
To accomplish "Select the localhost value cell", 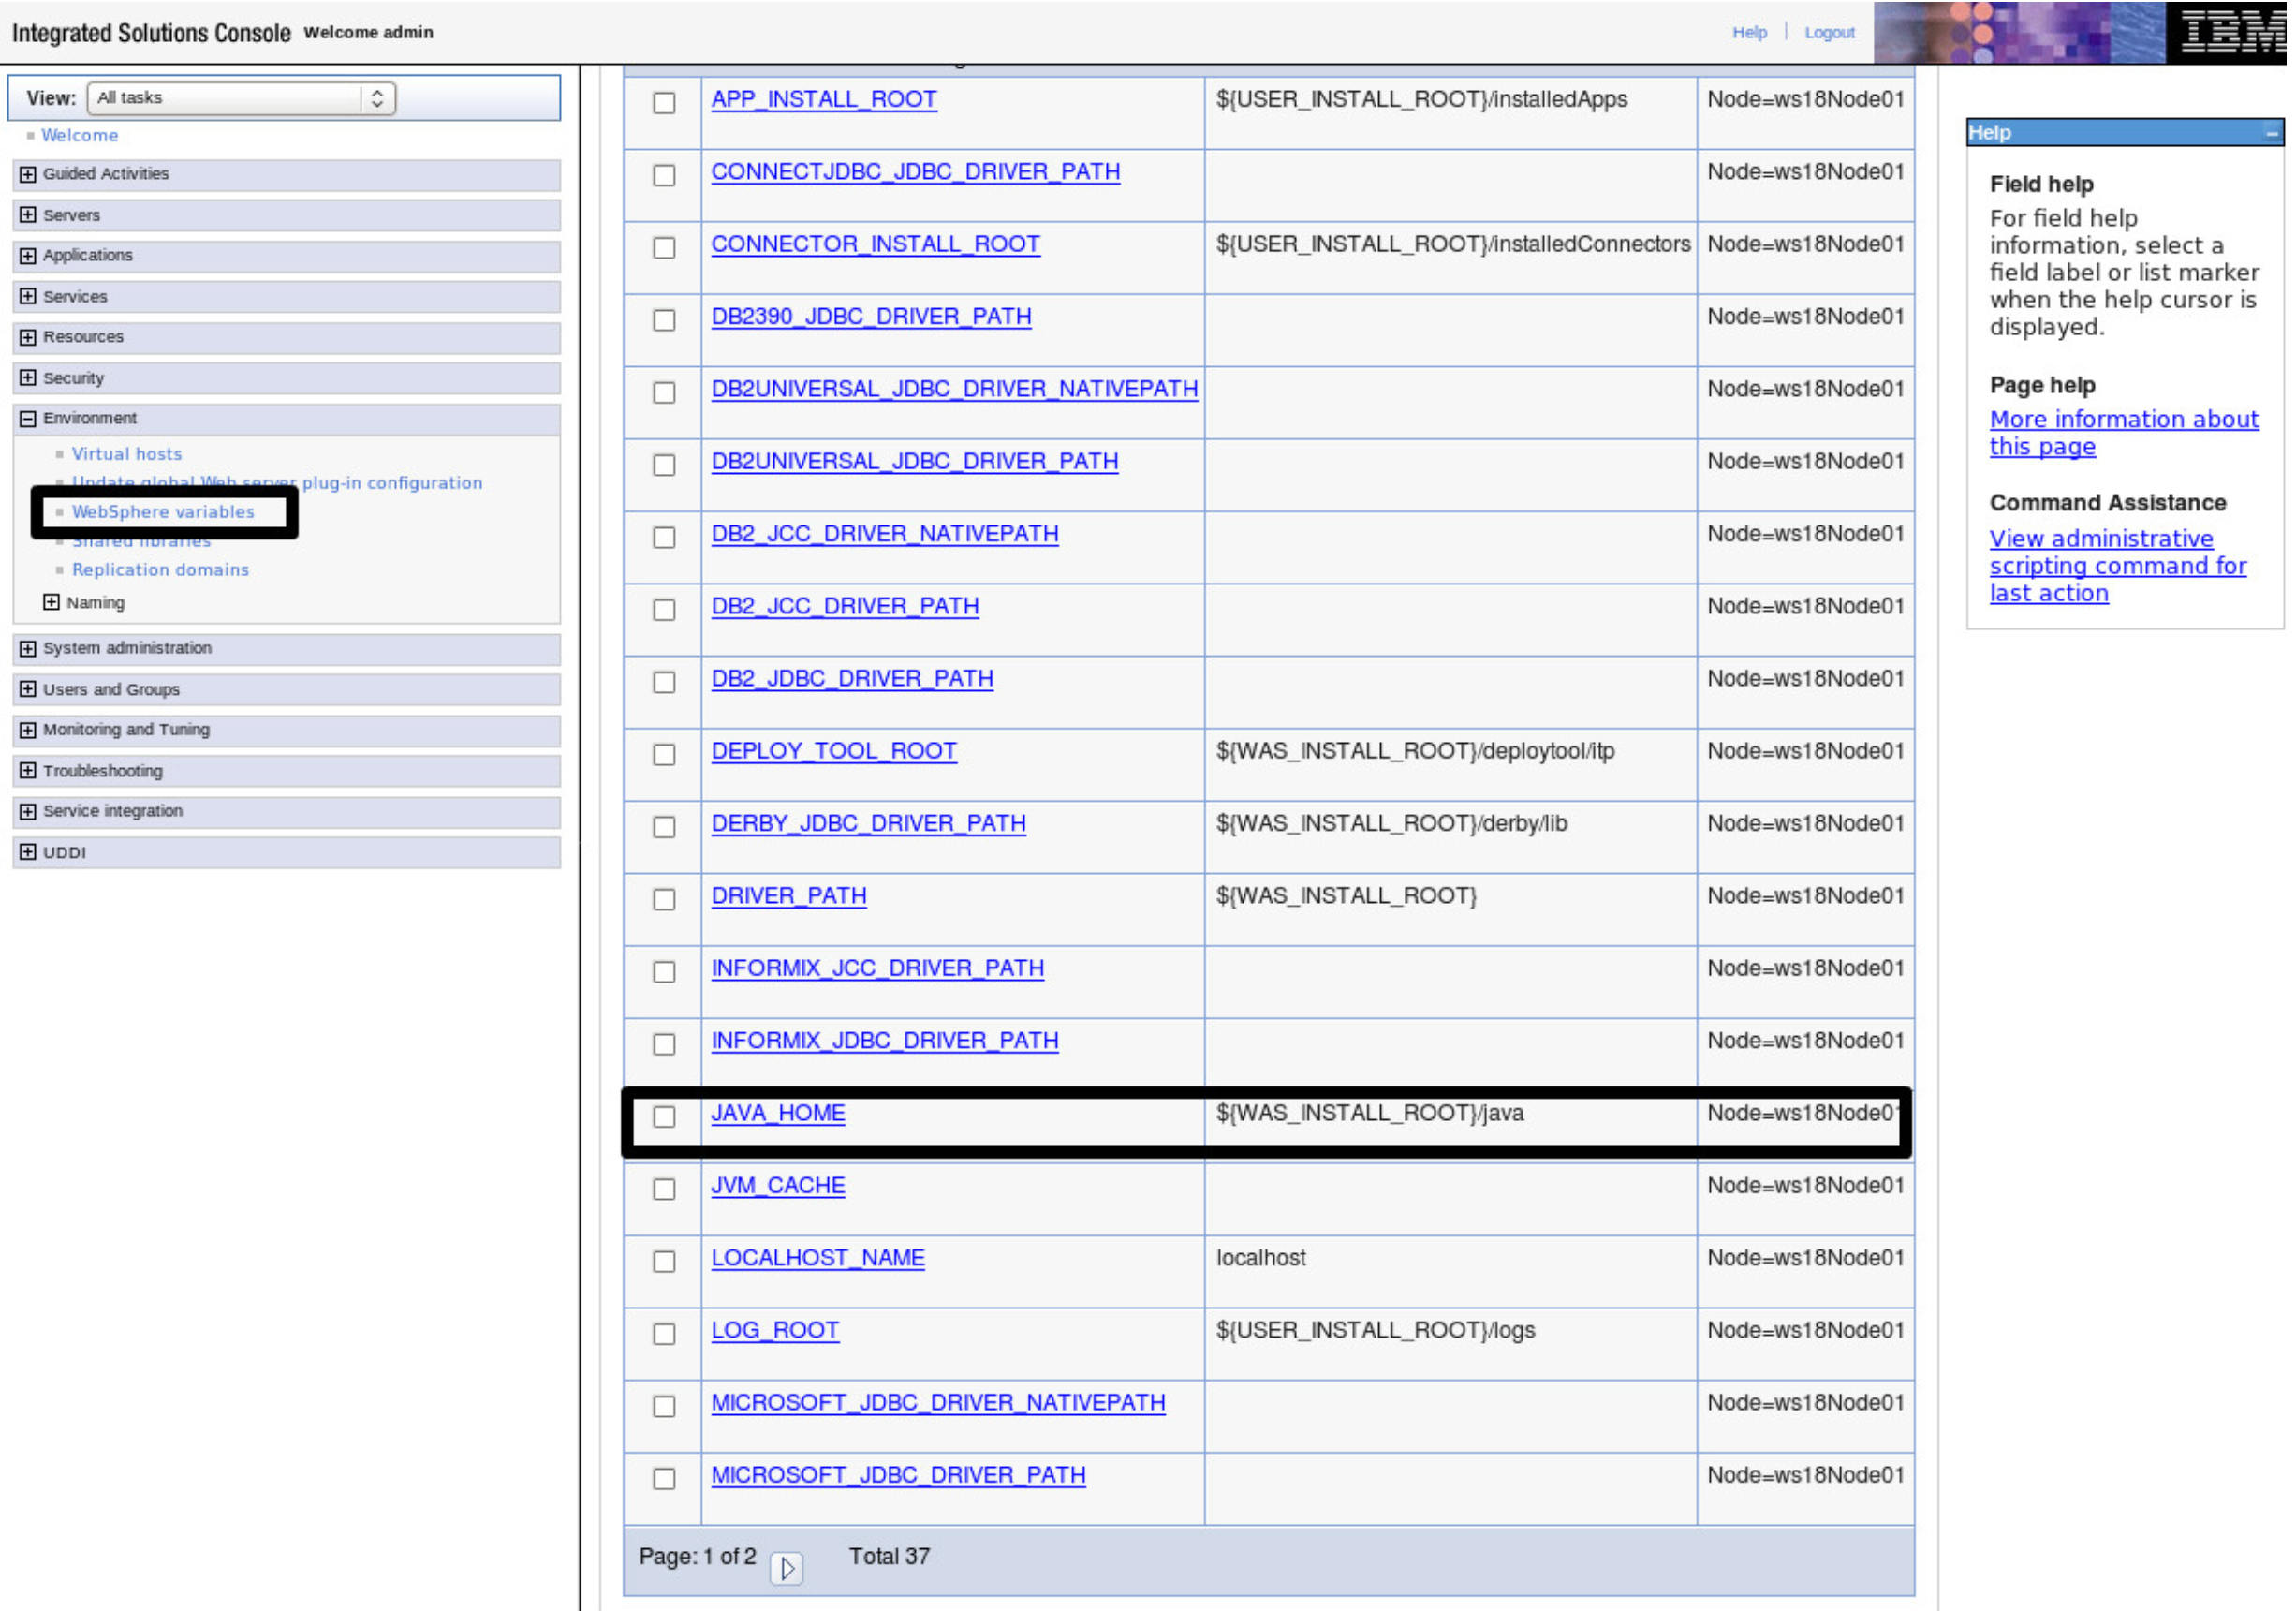I will (1451, 1272).
